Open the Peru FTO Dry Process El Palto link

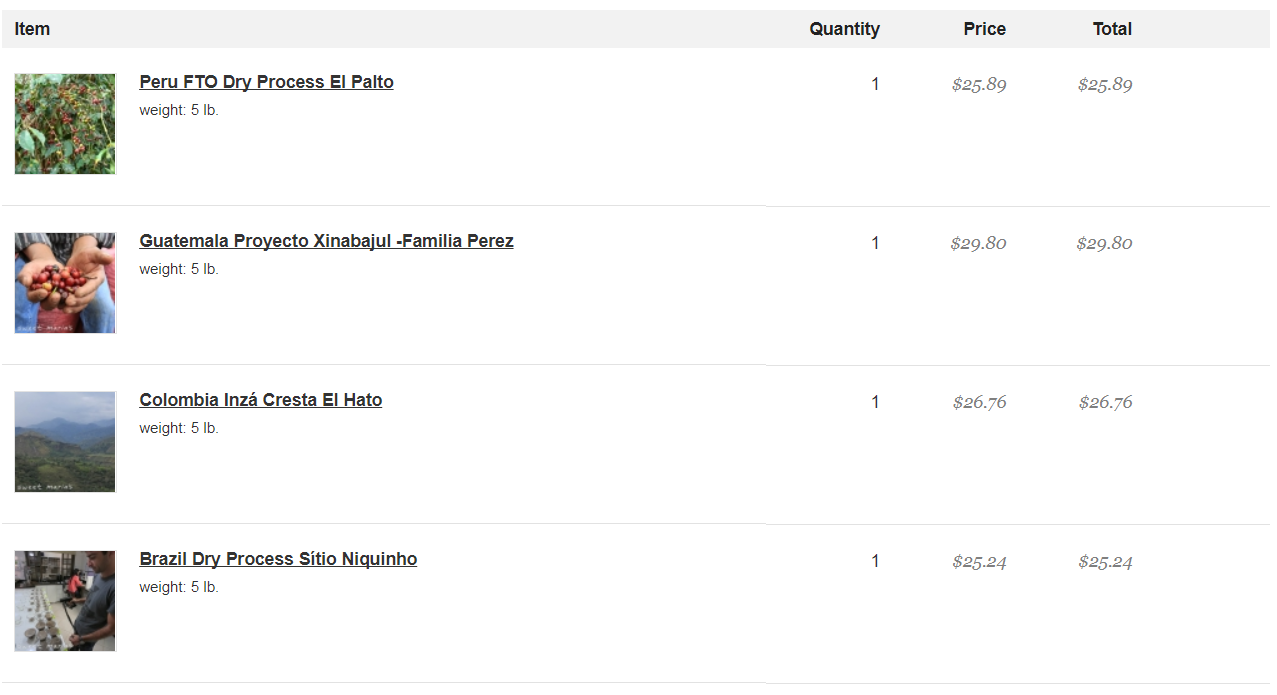[x=266, y=82]
